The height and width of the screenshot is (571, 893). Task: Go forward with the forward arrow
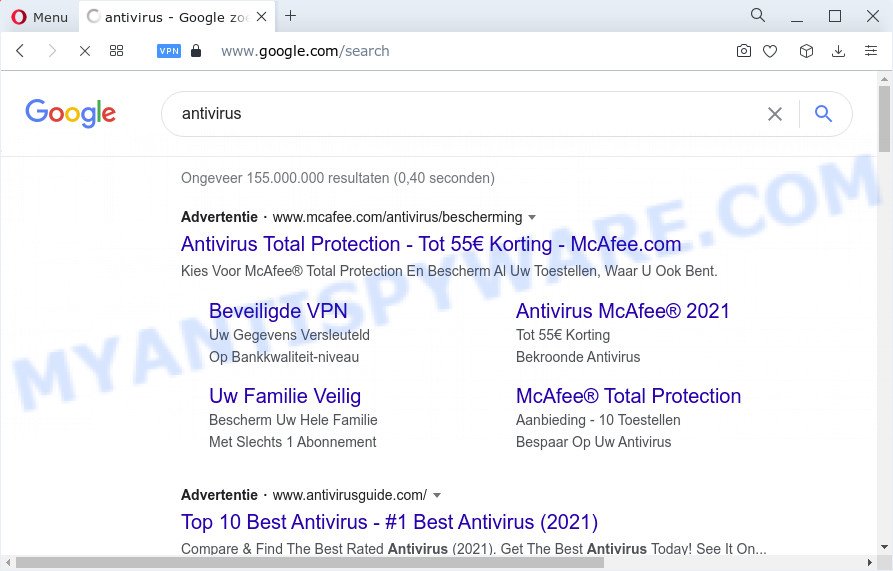52,51
